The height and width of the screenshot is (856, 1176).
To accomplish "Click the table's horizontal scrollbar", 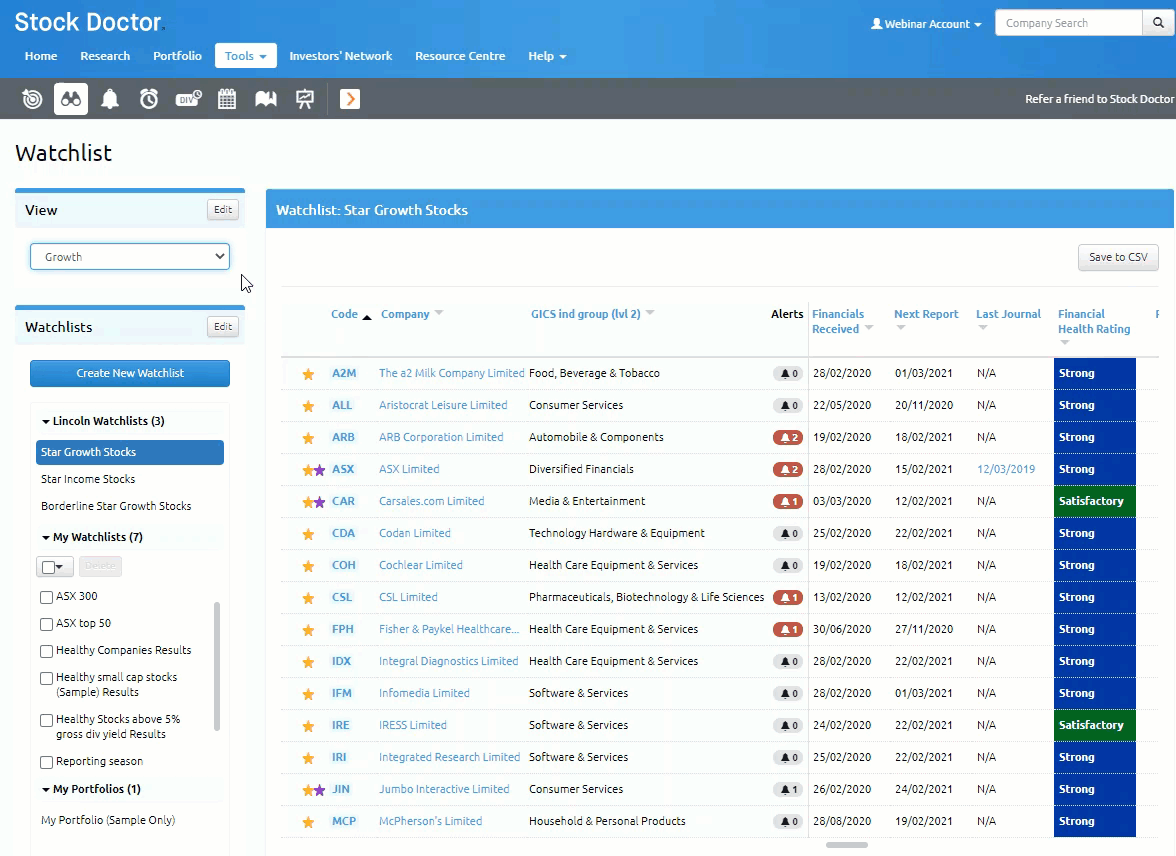I will coord(847,845).
